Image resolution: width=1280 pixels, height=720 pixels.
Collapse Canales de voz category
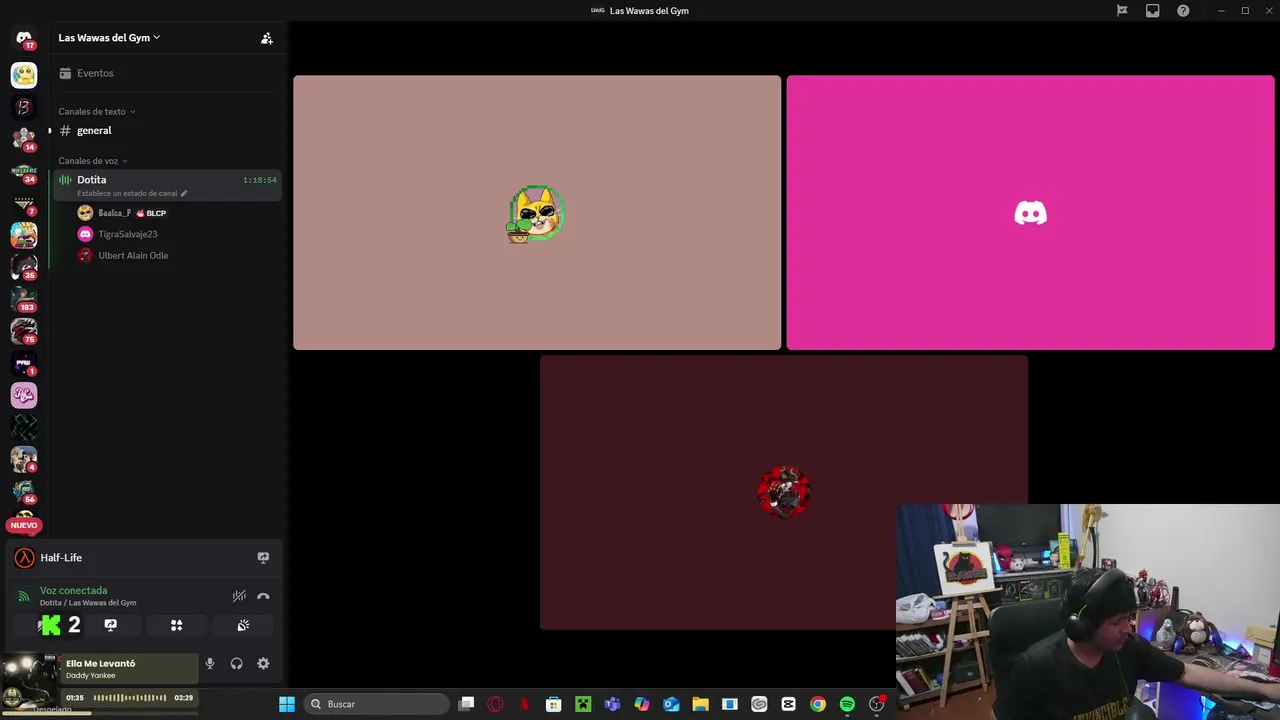[92, 160]
